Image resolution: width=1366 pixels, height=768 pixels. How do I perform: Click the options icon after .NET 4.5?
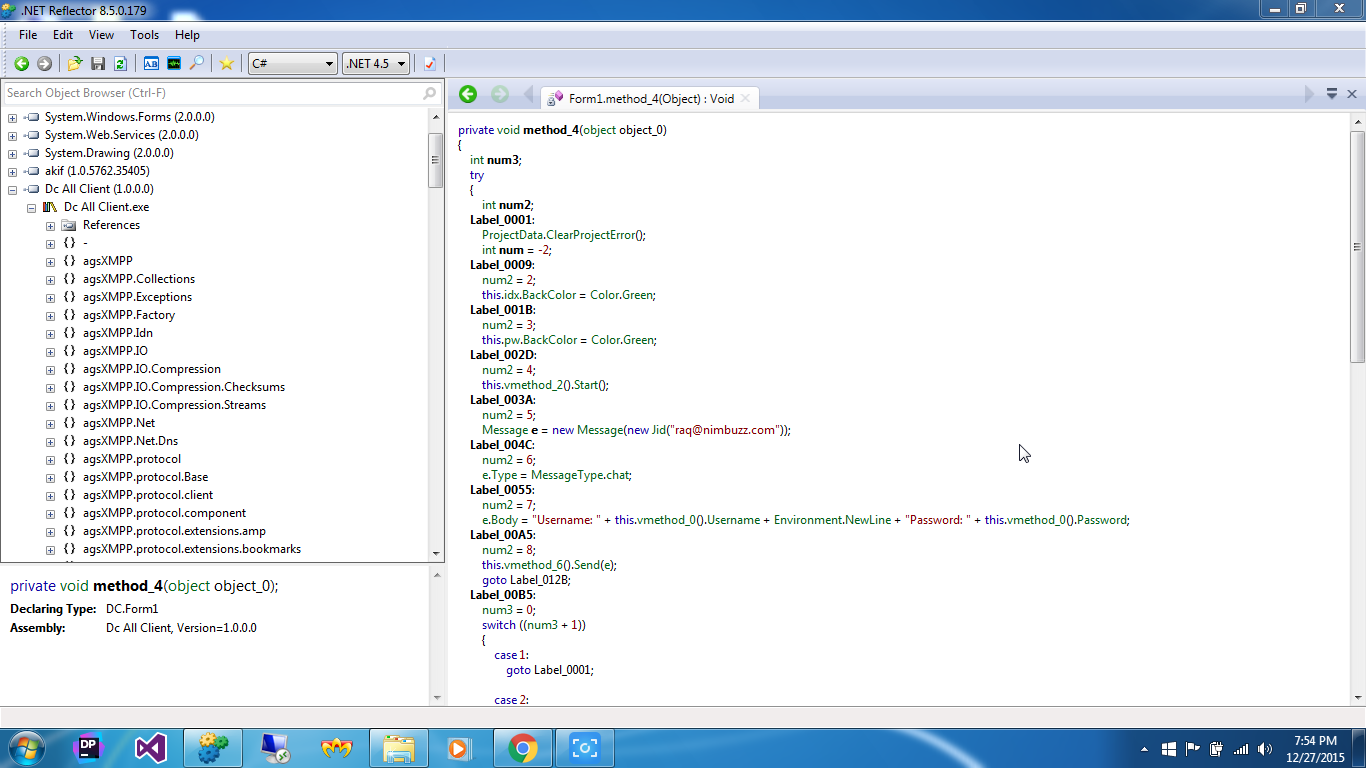[x=430, y=63]
